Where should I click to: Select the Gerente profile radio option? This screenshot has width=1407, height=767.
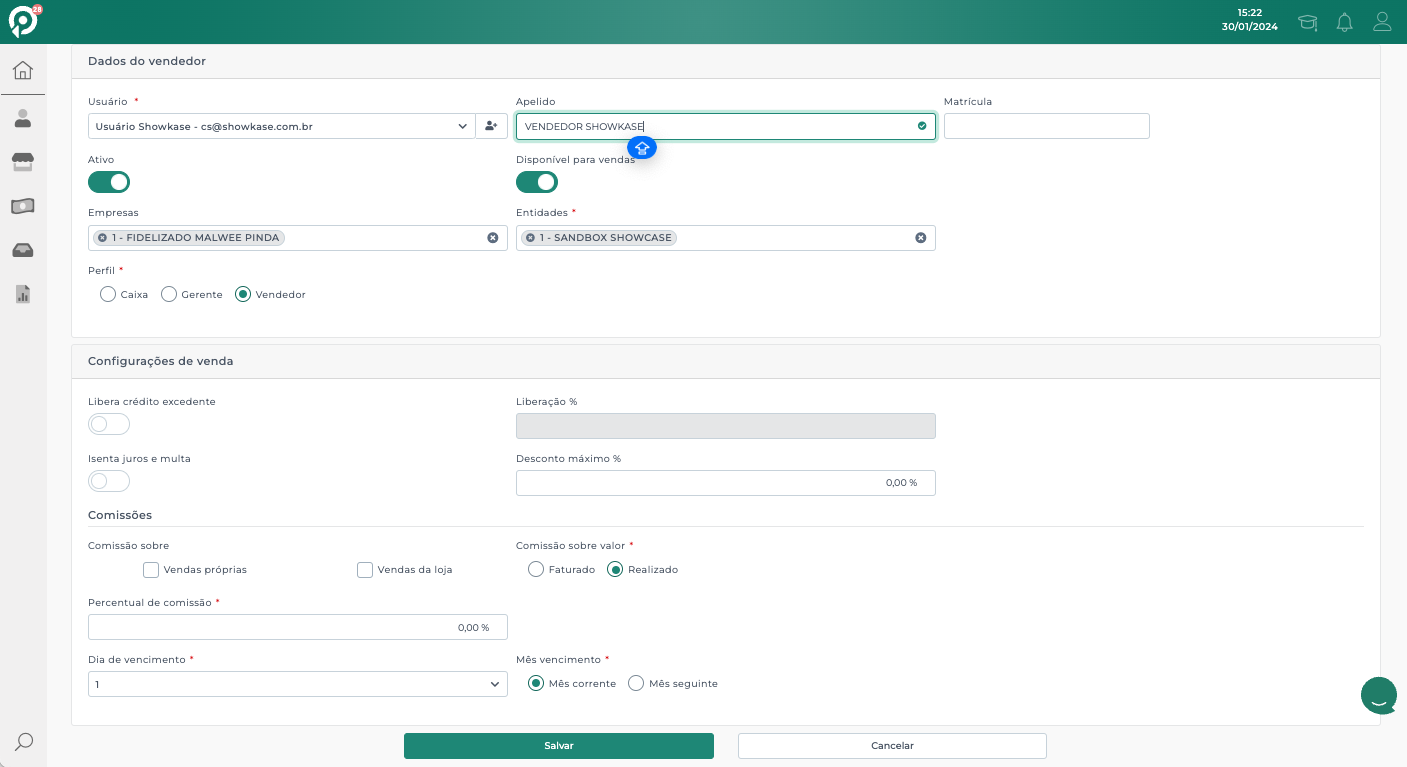169,294
